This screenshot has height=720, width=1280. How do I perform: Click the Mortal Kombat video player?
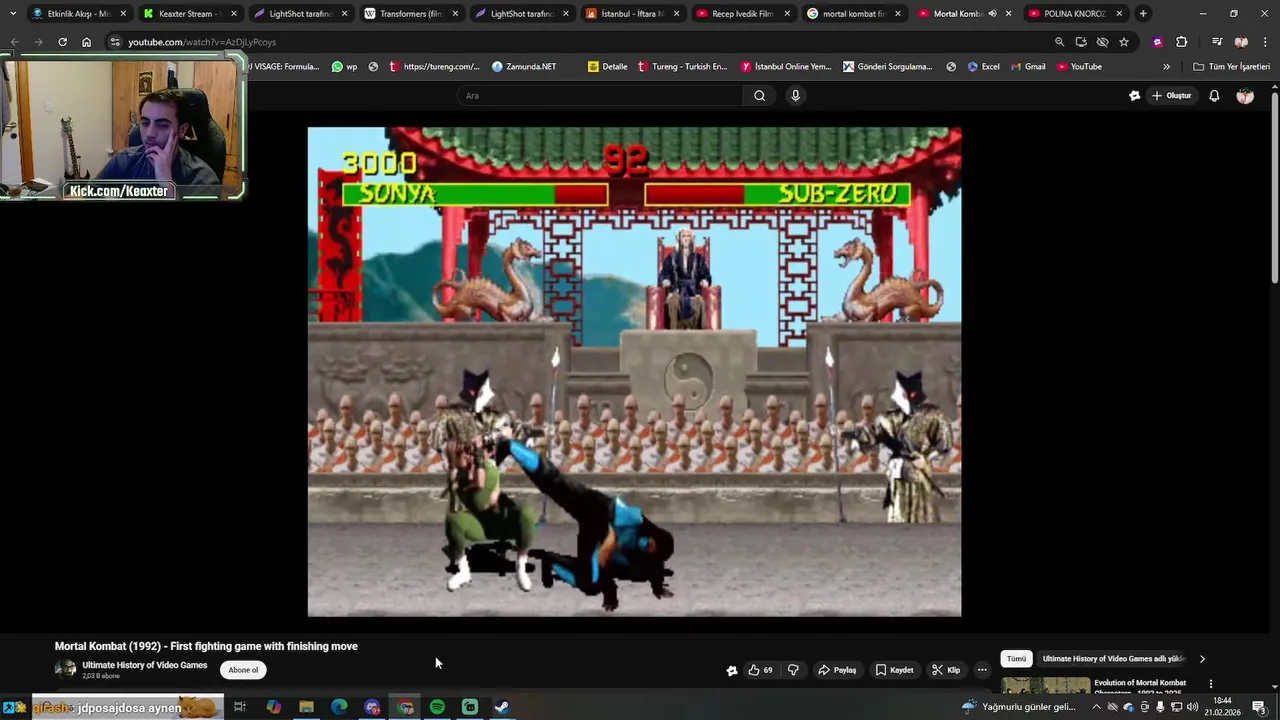pos(634,371)
